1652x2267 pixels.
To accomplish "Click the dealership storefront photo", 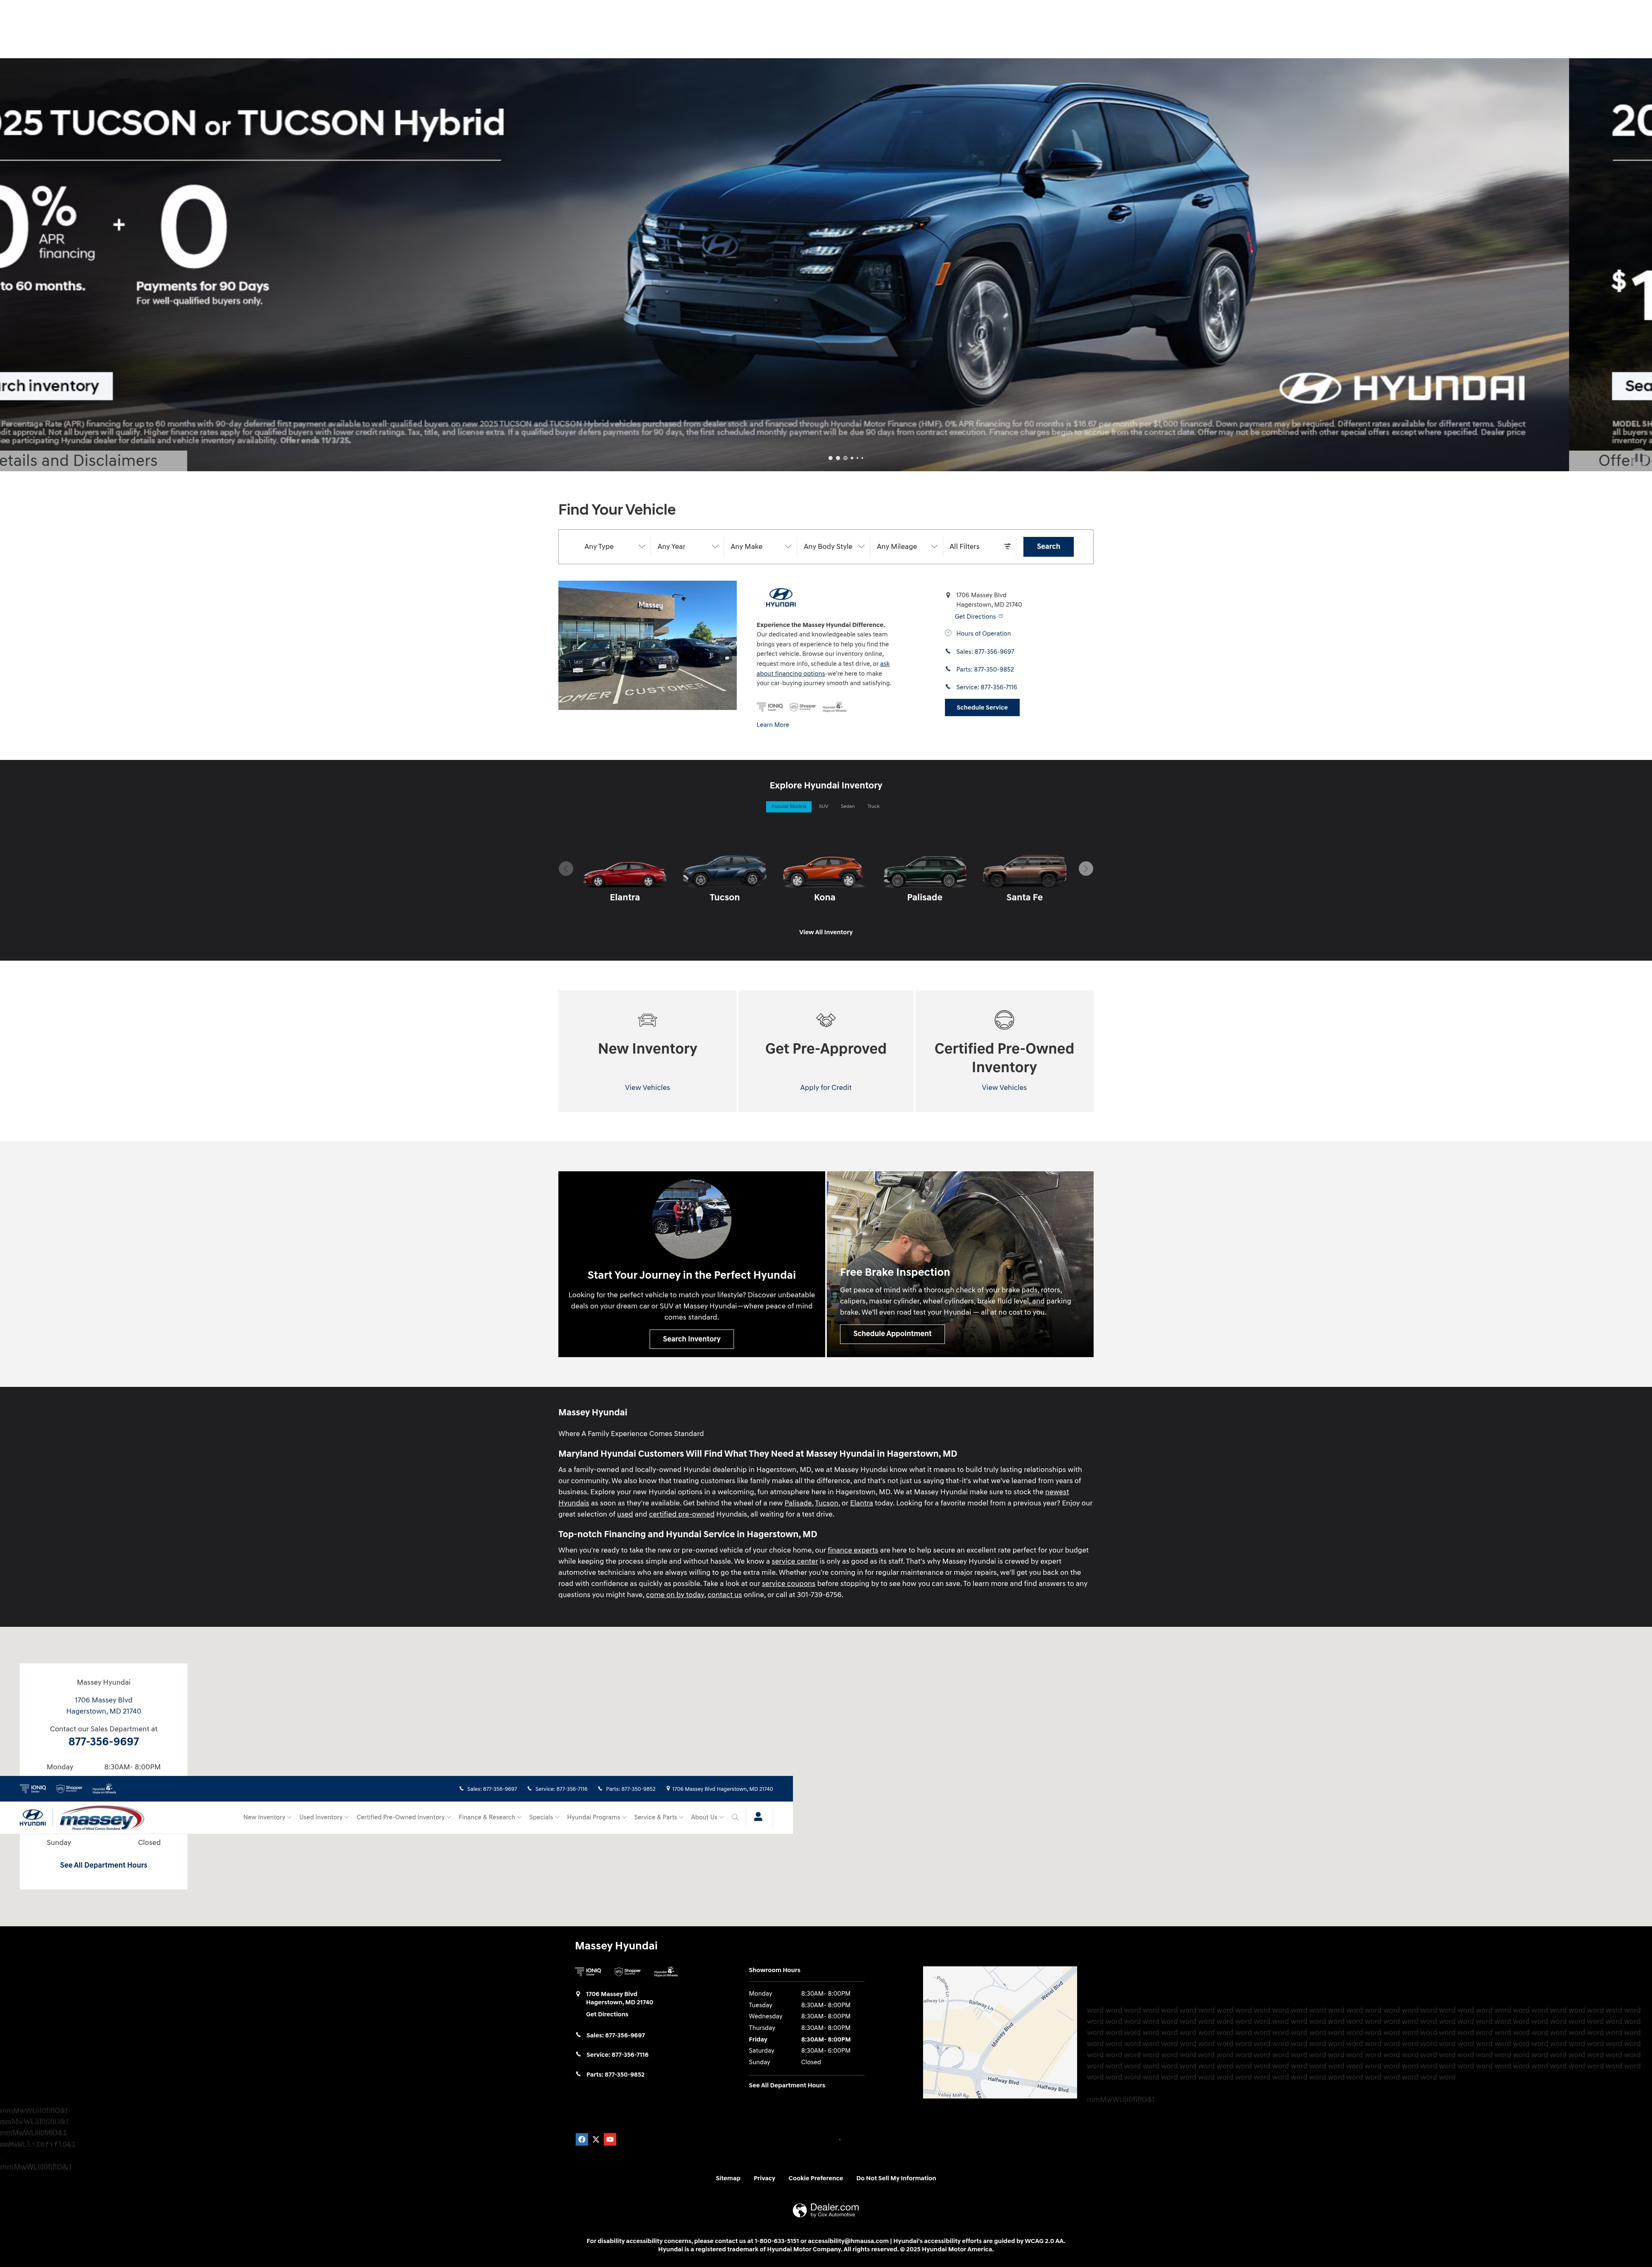I will pyautogui.click(x=647, y=645).
